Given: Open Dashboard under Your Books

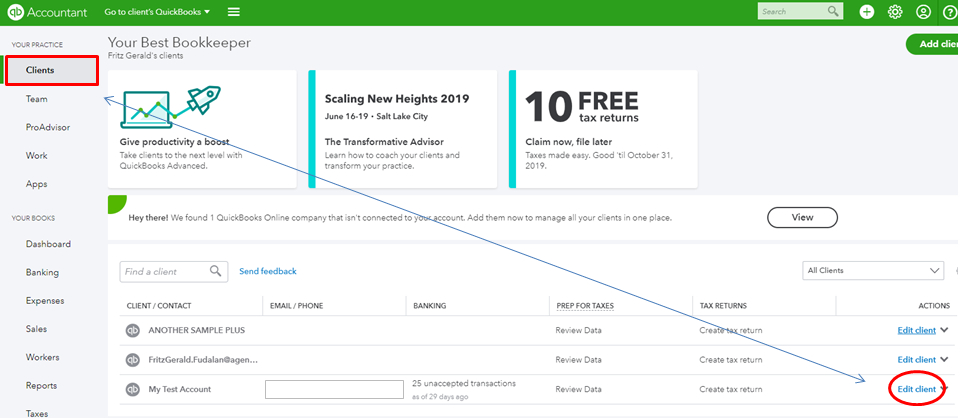Looking at the screenshot, I should pos(48,244).
